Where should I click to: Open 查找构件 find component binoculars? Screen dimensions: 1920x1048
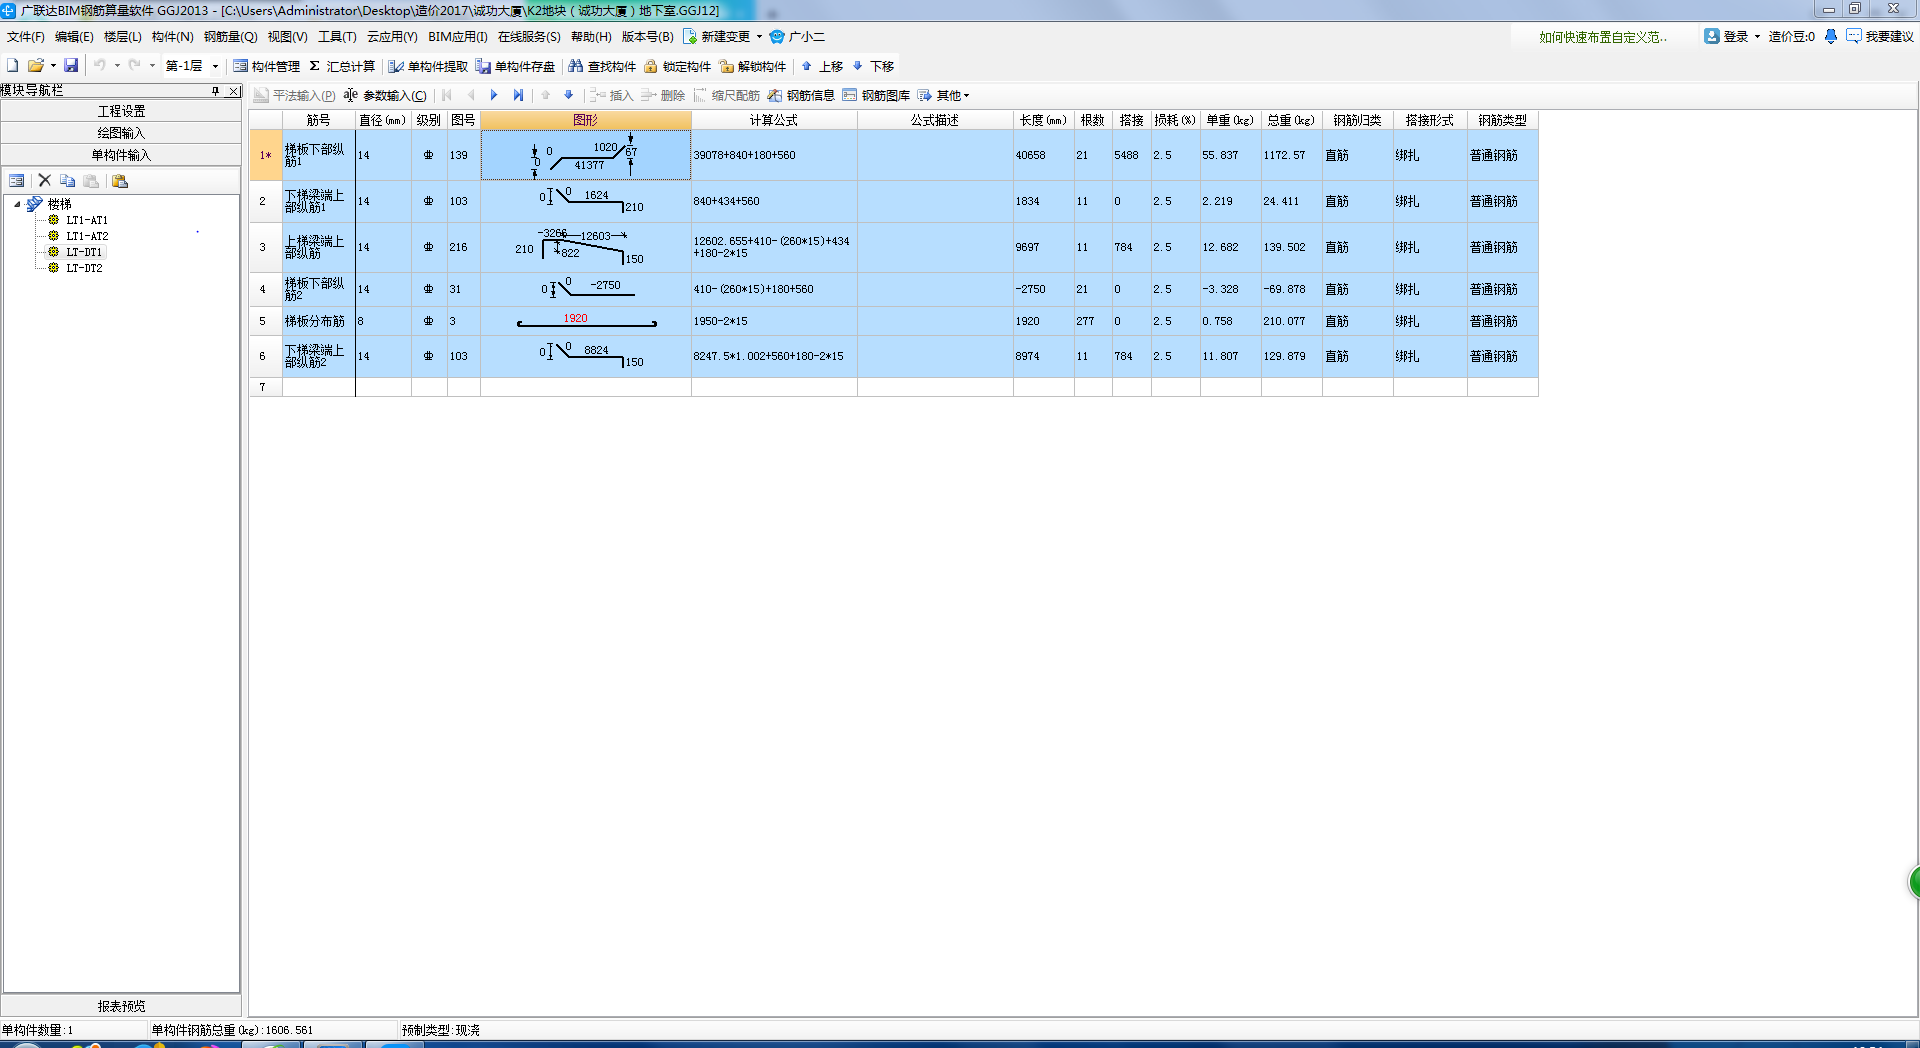click(602, 67)
